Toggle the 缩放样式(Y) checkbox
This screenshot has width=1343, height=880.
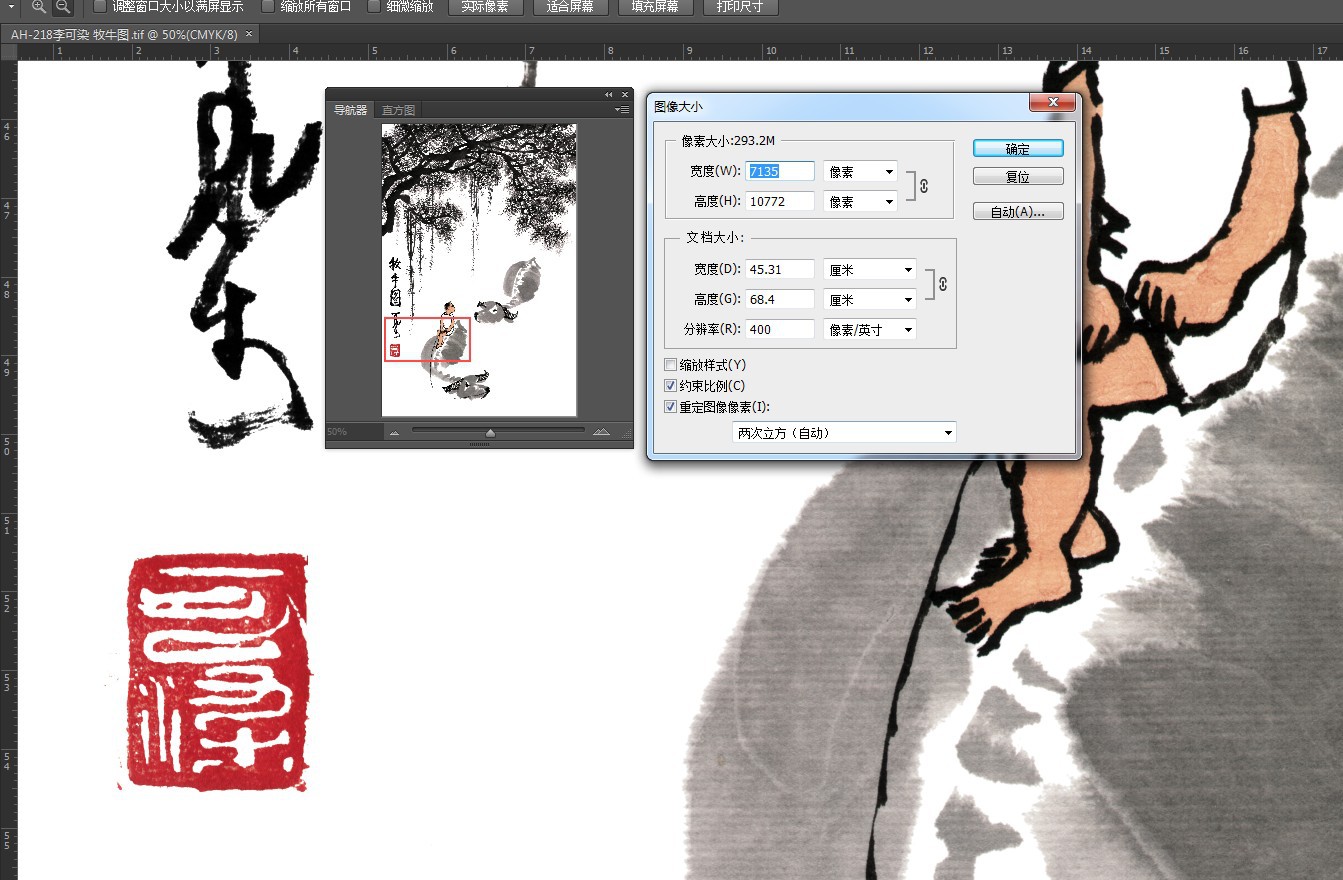[671, 365]
